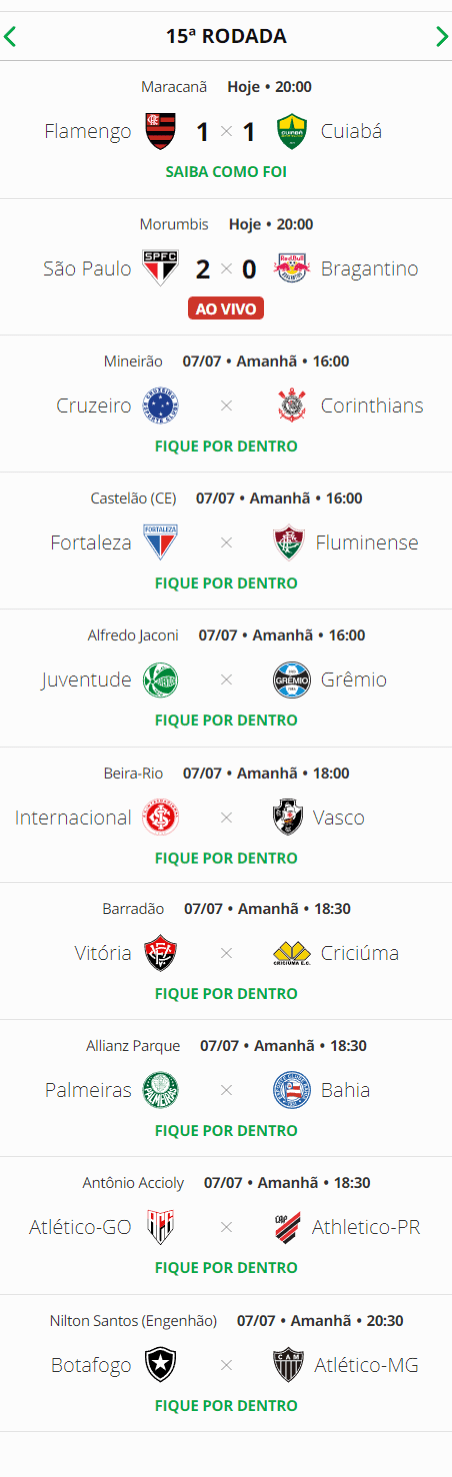
Task: Open the Palmeiras green crest
Action: [x=161, y=1090]
